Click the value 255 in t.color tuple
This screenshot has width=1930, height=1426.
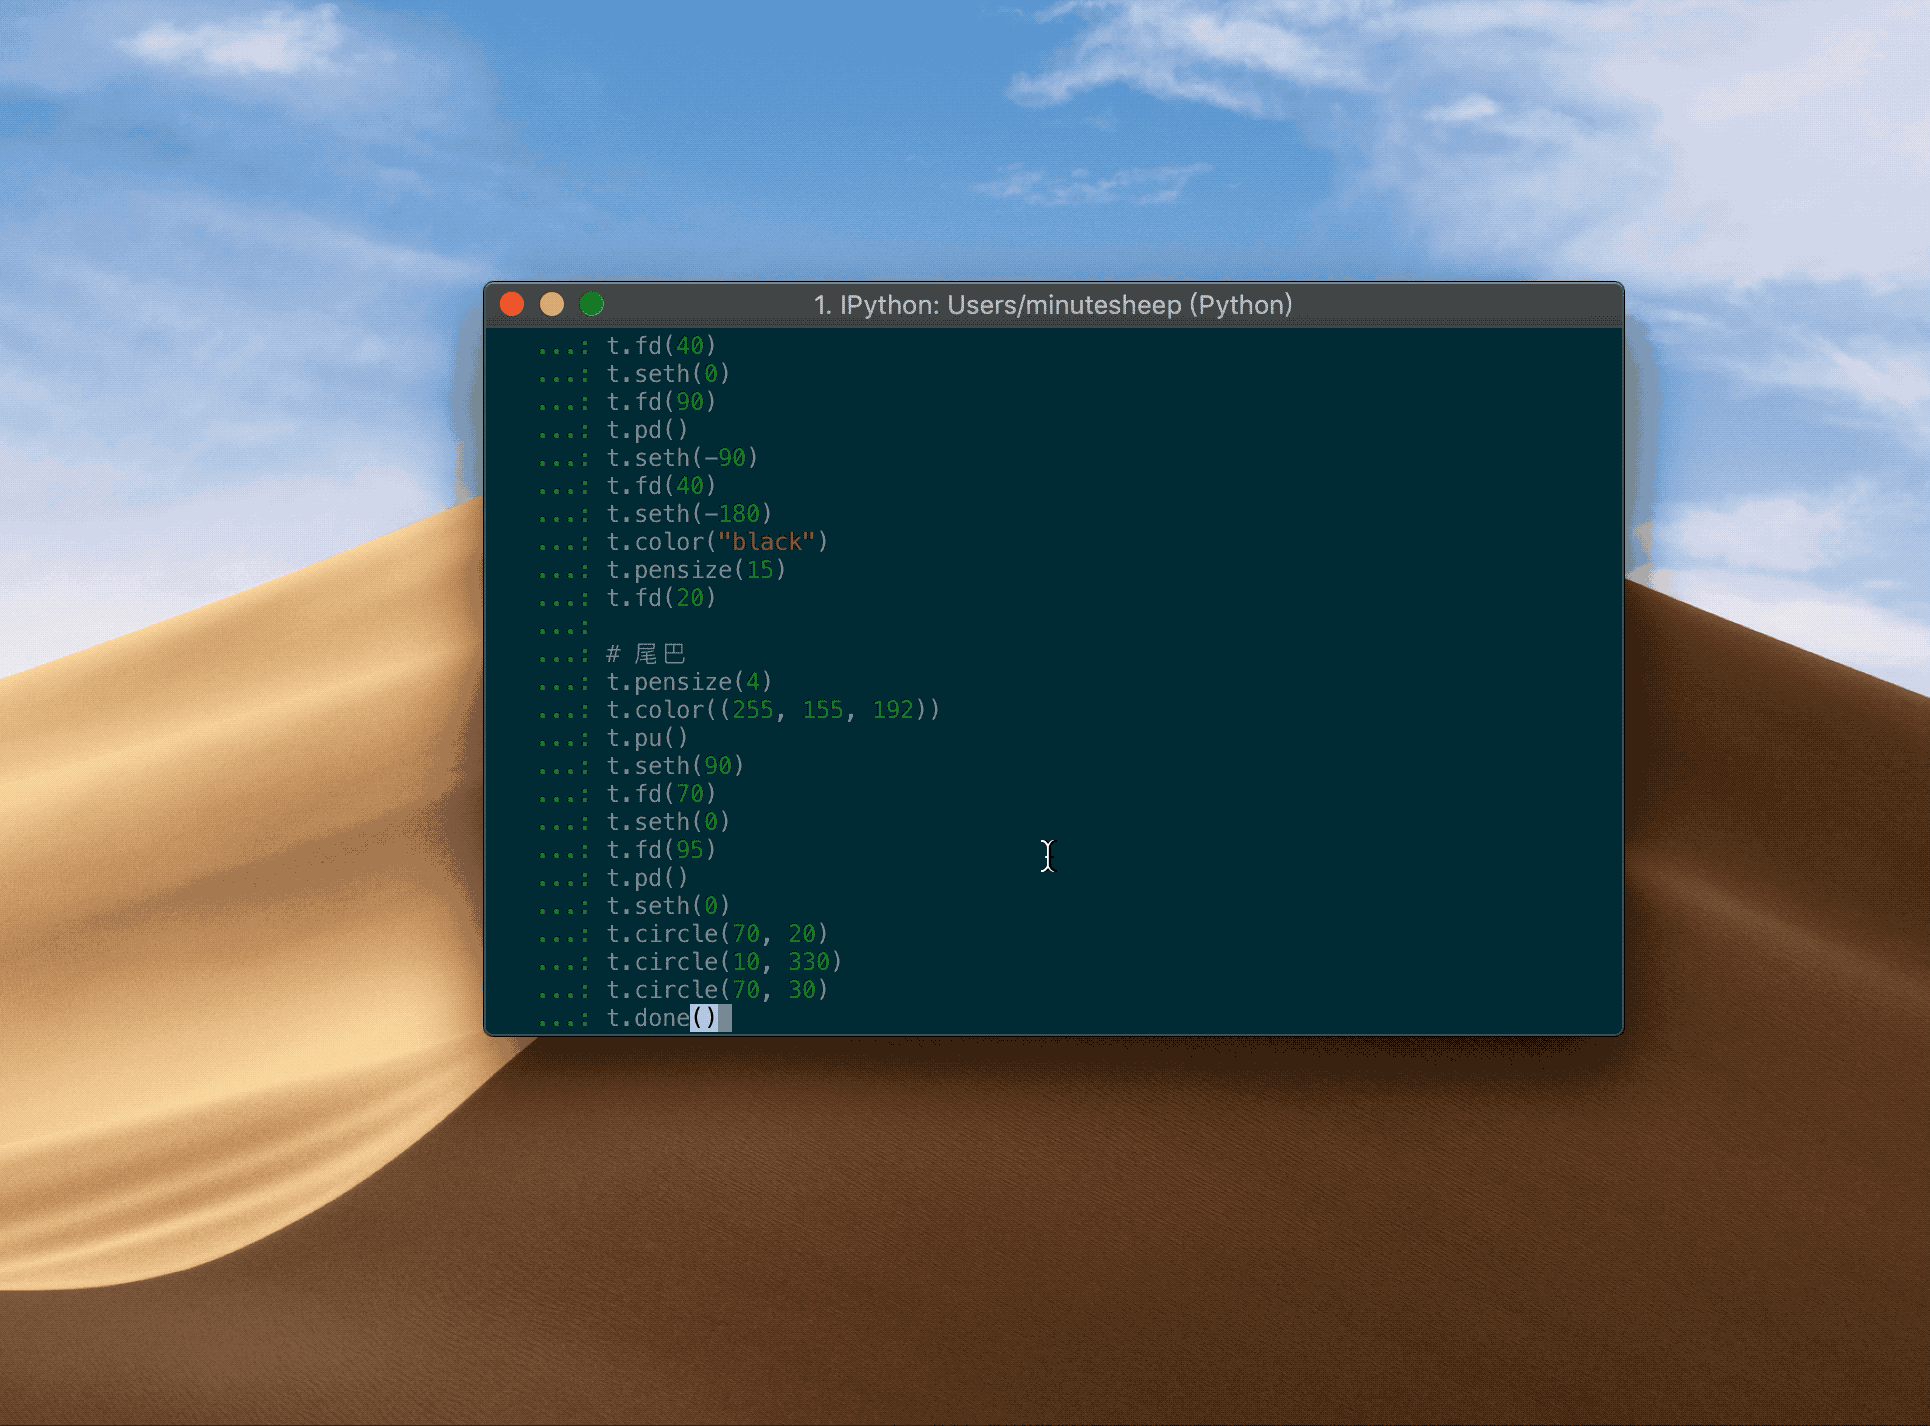752,710
